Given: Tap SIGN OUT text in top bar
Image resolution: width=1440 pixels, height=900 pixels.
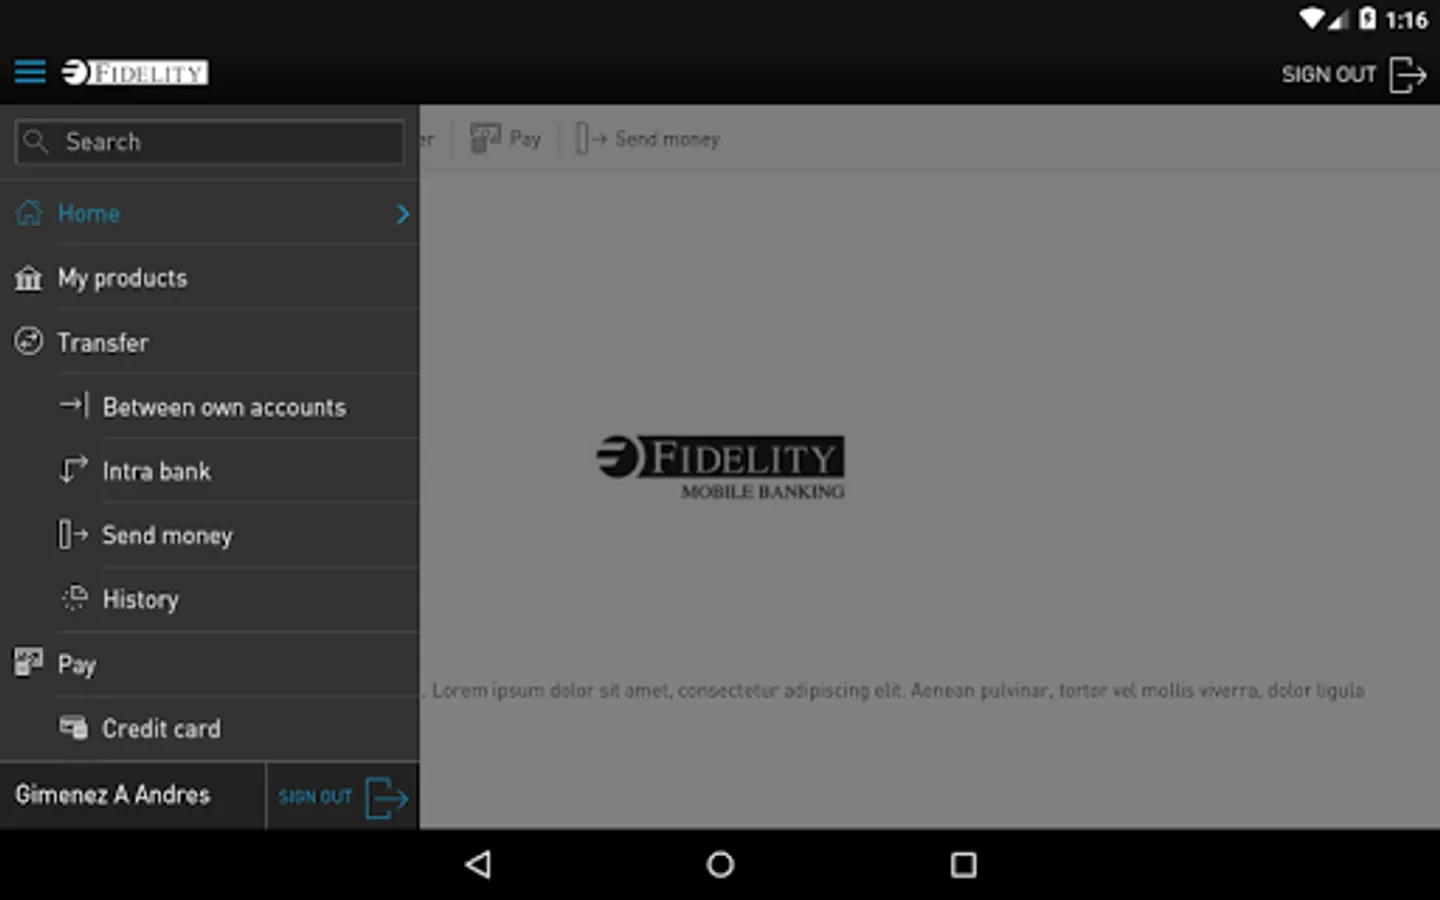Looking at the screenshot, I should click(1329, 75).
